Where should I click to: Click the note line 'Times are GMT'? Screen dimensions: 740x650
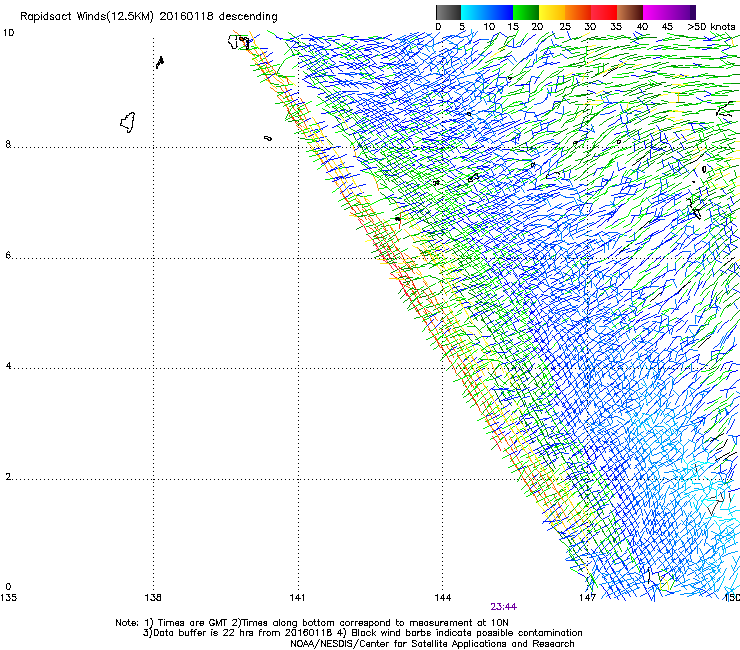point(193,623)
